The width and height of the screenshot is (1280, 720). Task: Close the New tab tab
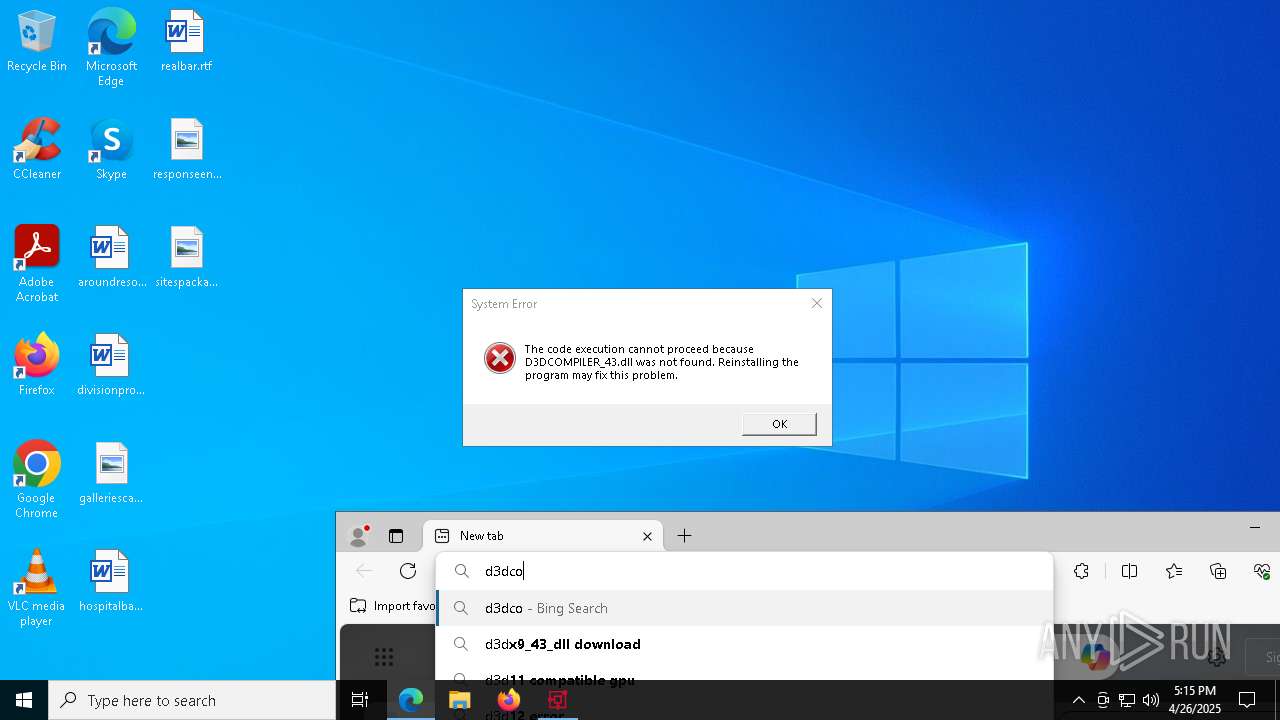click(647, 536)
